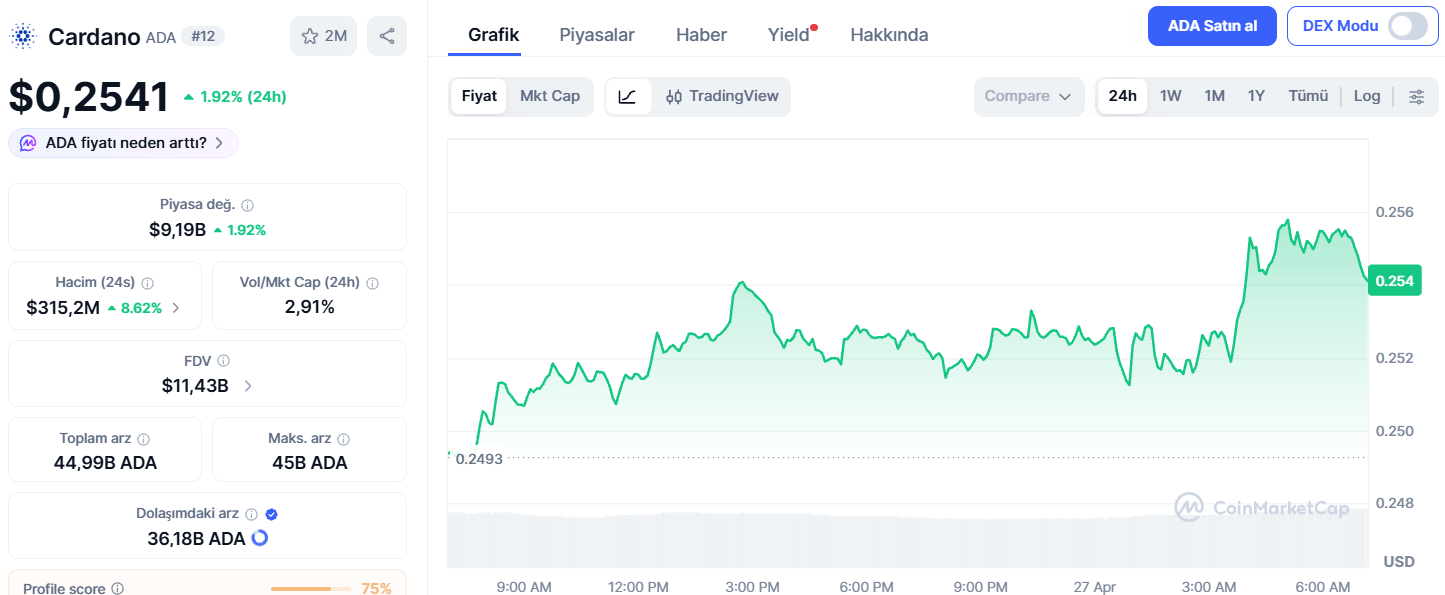The width and height of the screenshot is (1445, 595).
Task: Click ADA Satın al button
Action: click(1212, 26)
